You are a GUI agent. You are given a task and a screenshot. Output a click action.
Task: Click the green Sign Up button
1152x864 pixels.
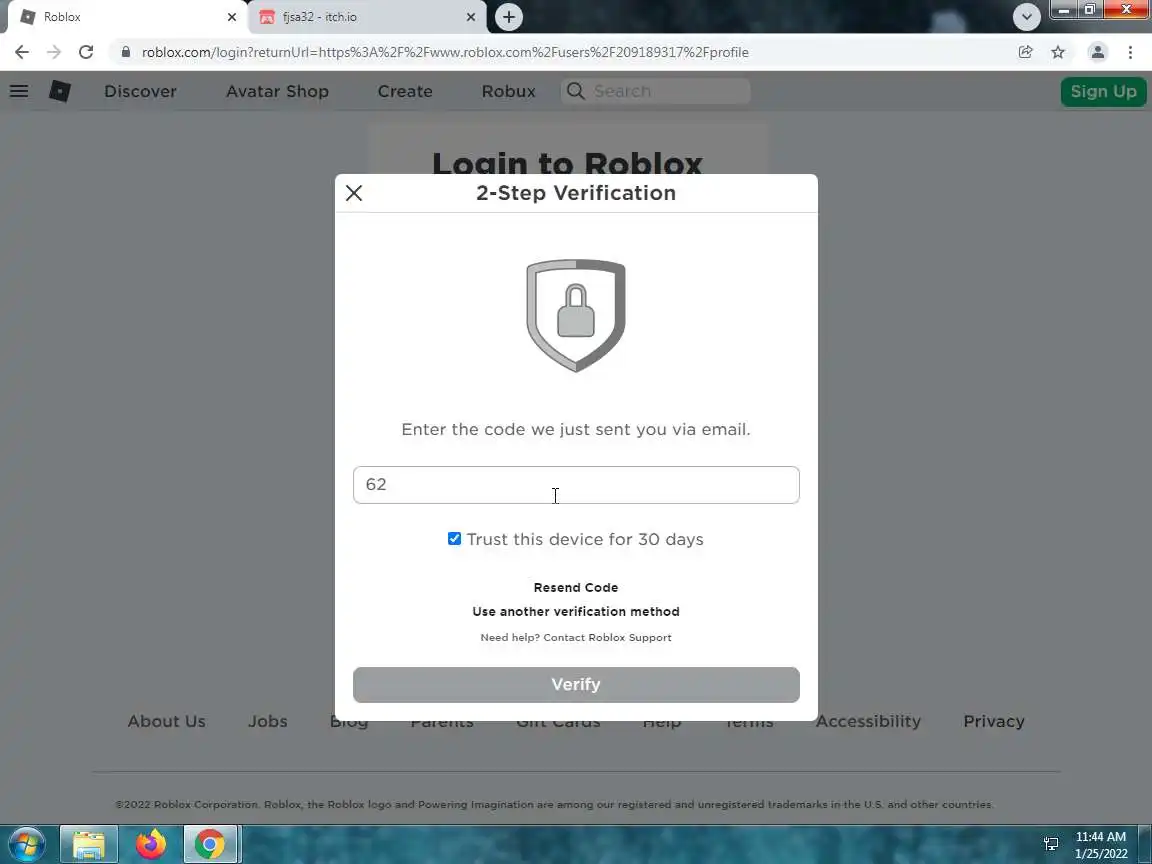[x=1103, y=91]
